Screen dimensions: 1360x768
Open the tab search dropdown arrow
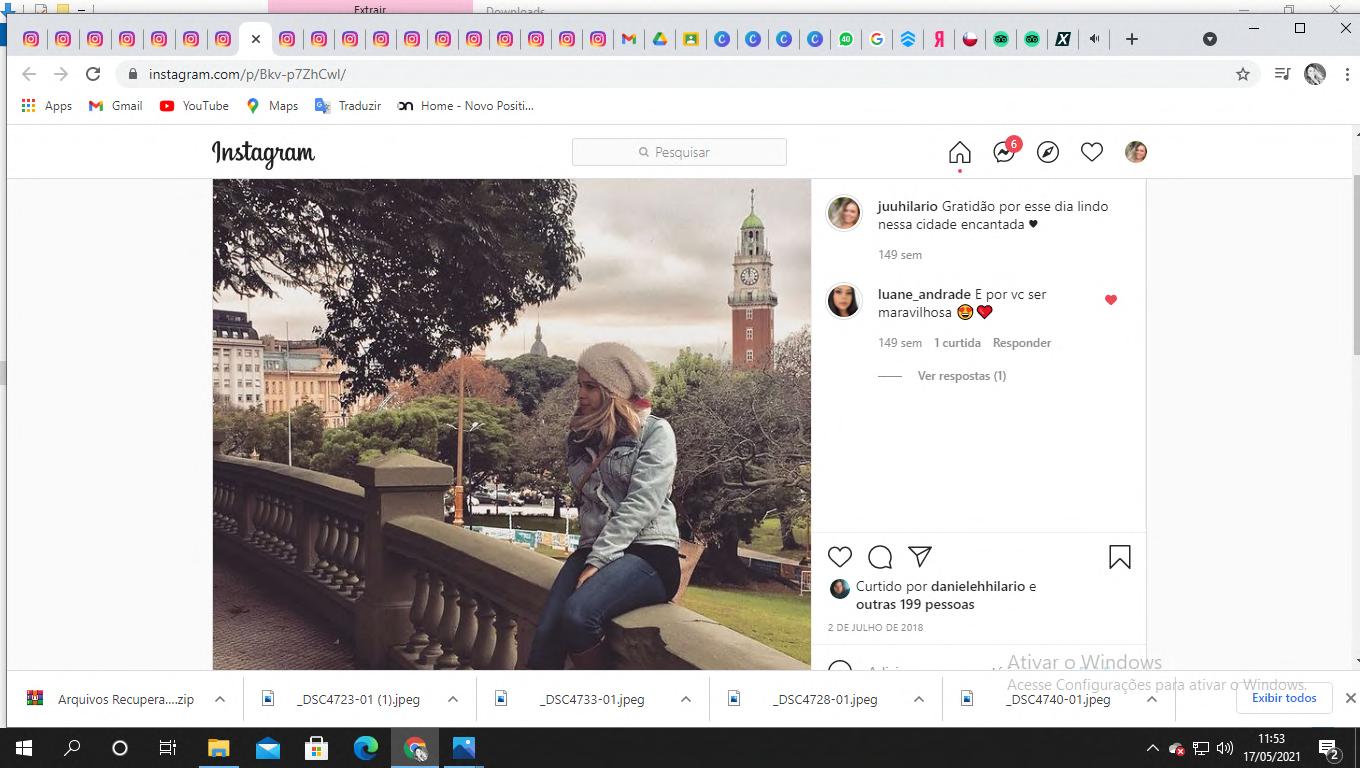click(x=1210, y=39)
